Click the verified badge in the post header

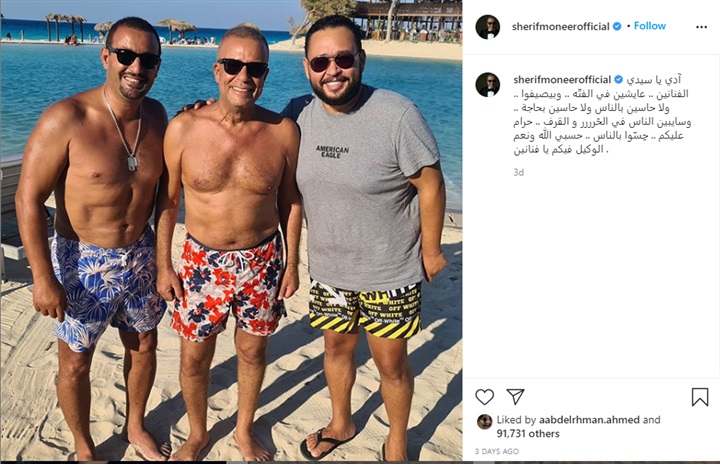617,27
